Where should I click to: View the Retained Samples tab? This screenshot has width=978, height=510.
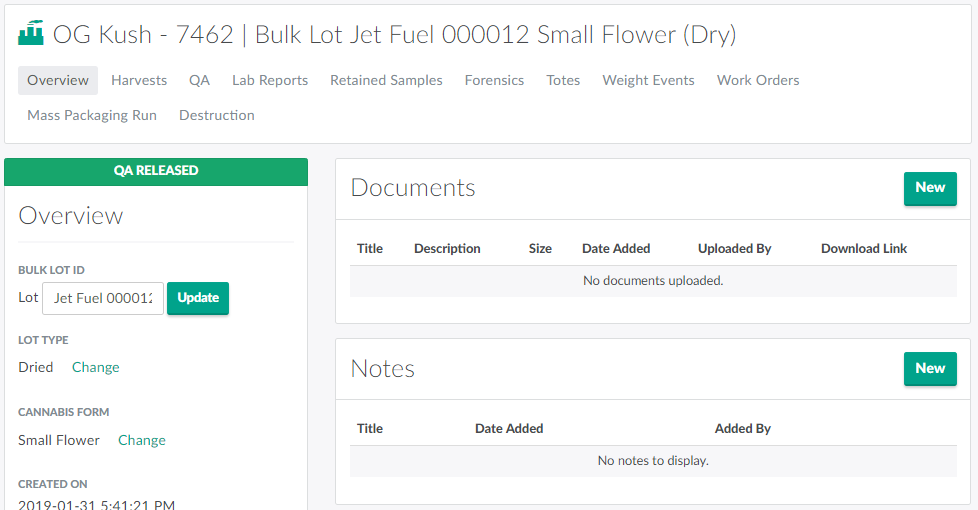(386, 80)
